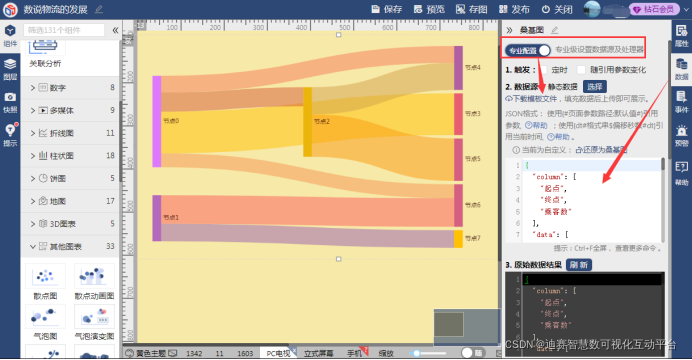
Task: Expand the 多媒体 component category
Action: click(71, 110)
